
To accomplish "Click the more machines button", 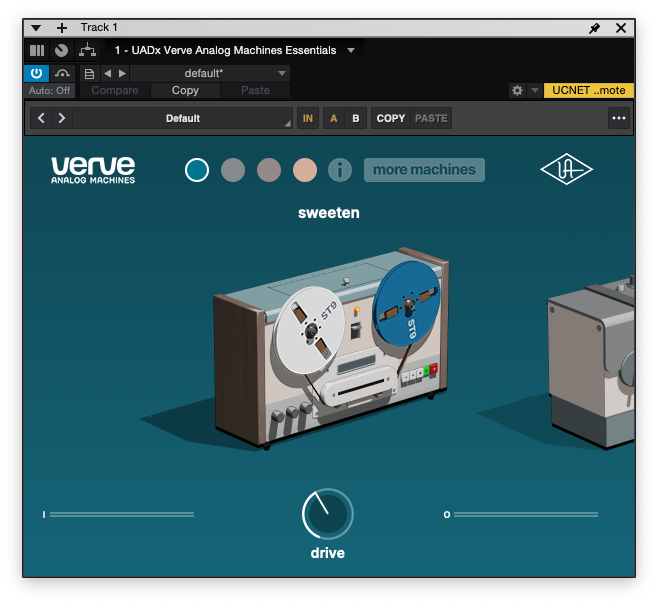I will 424,170.
